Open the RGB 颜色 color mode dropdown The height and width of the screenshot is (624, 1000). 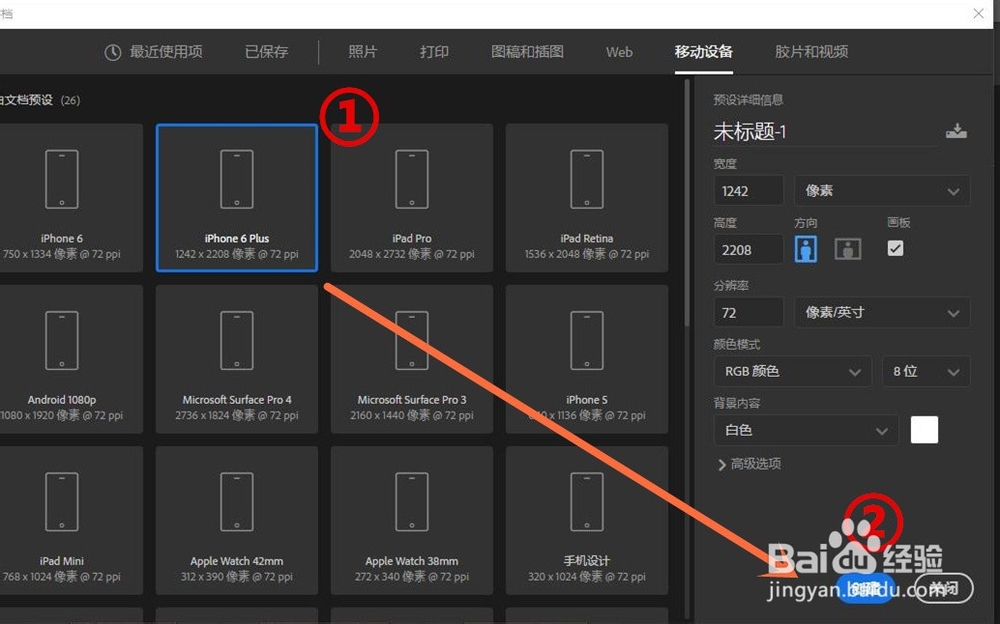coord(793,371)
